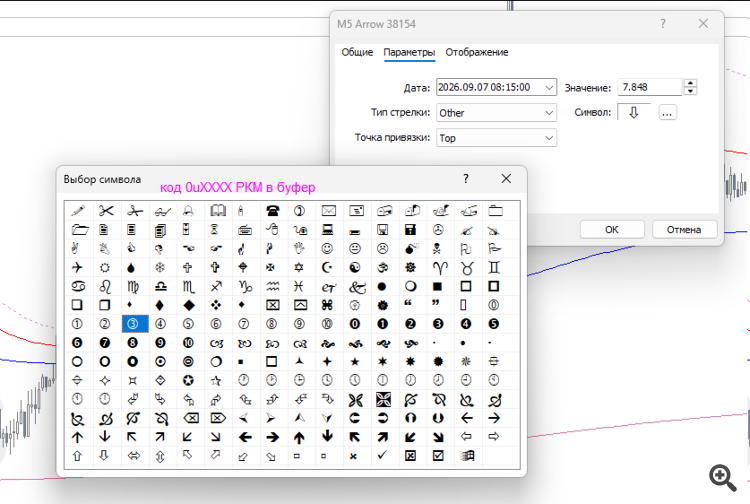The image size is (750, 504).
Task: Switch to the Общие tab
Action: (357, 52)
